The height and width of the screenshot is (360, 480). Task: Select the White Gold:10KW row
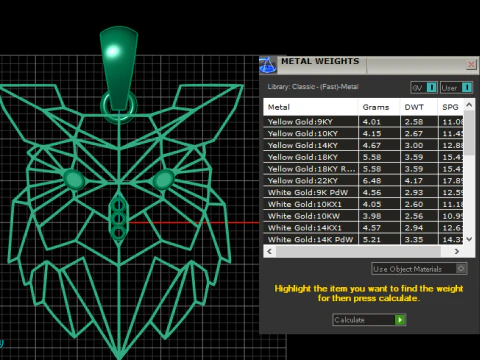tap(363, 216)
